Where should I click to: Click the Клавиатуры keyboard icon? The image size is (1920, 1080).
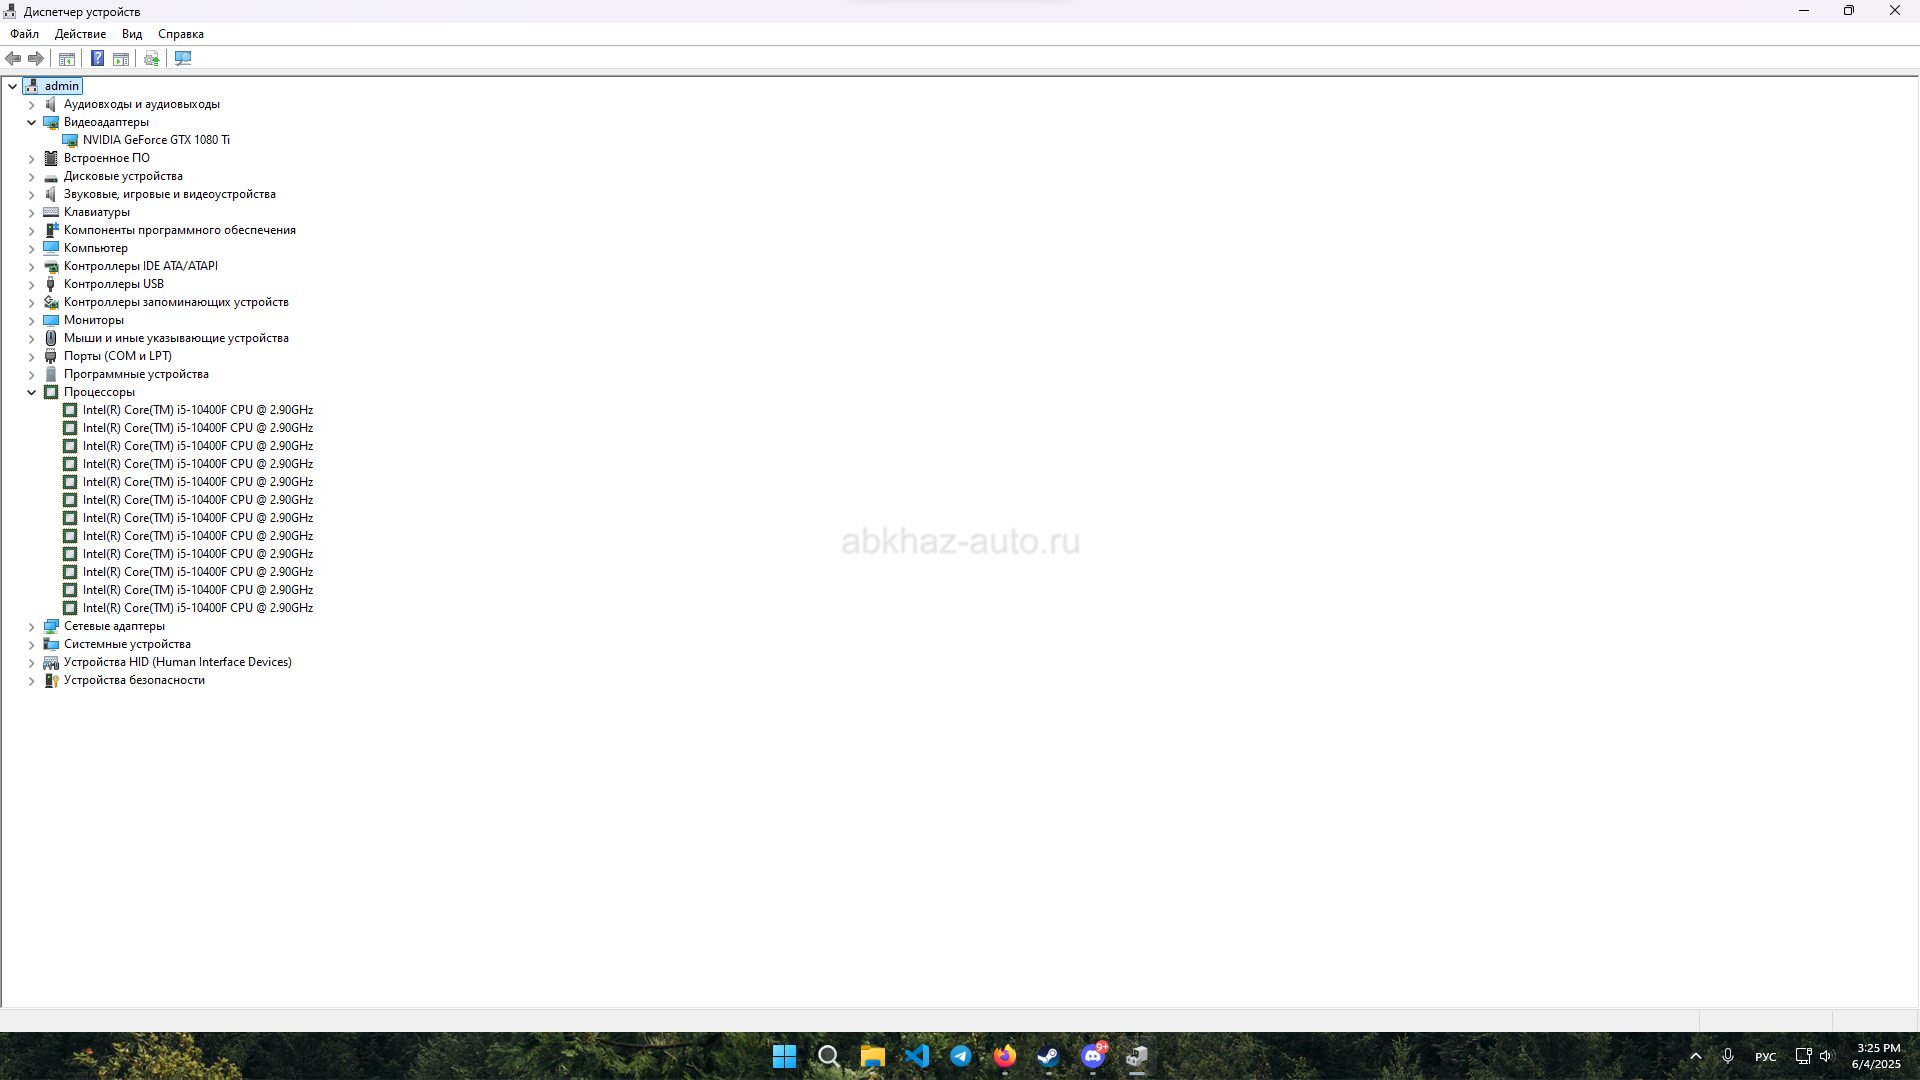[51, 212]
